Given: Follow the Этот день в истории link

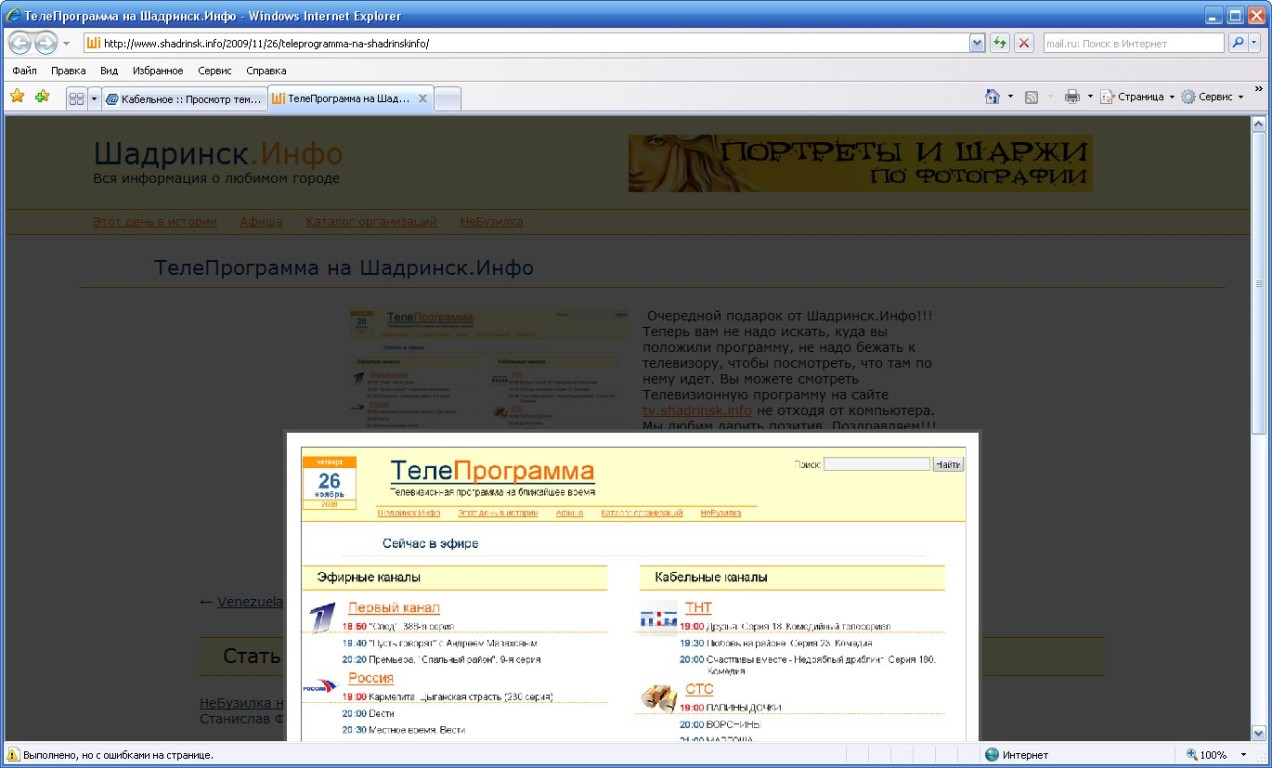Looking at the screenshot, I should (x=155, y=222).
